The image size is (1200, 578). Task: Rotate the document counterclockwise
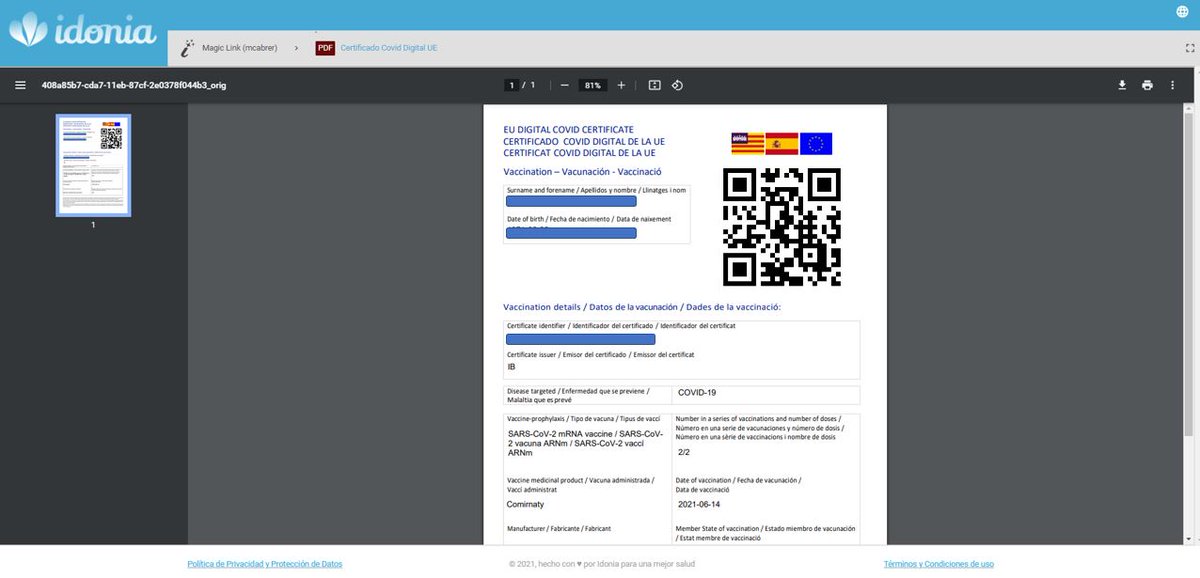click(x=677, y=85)
